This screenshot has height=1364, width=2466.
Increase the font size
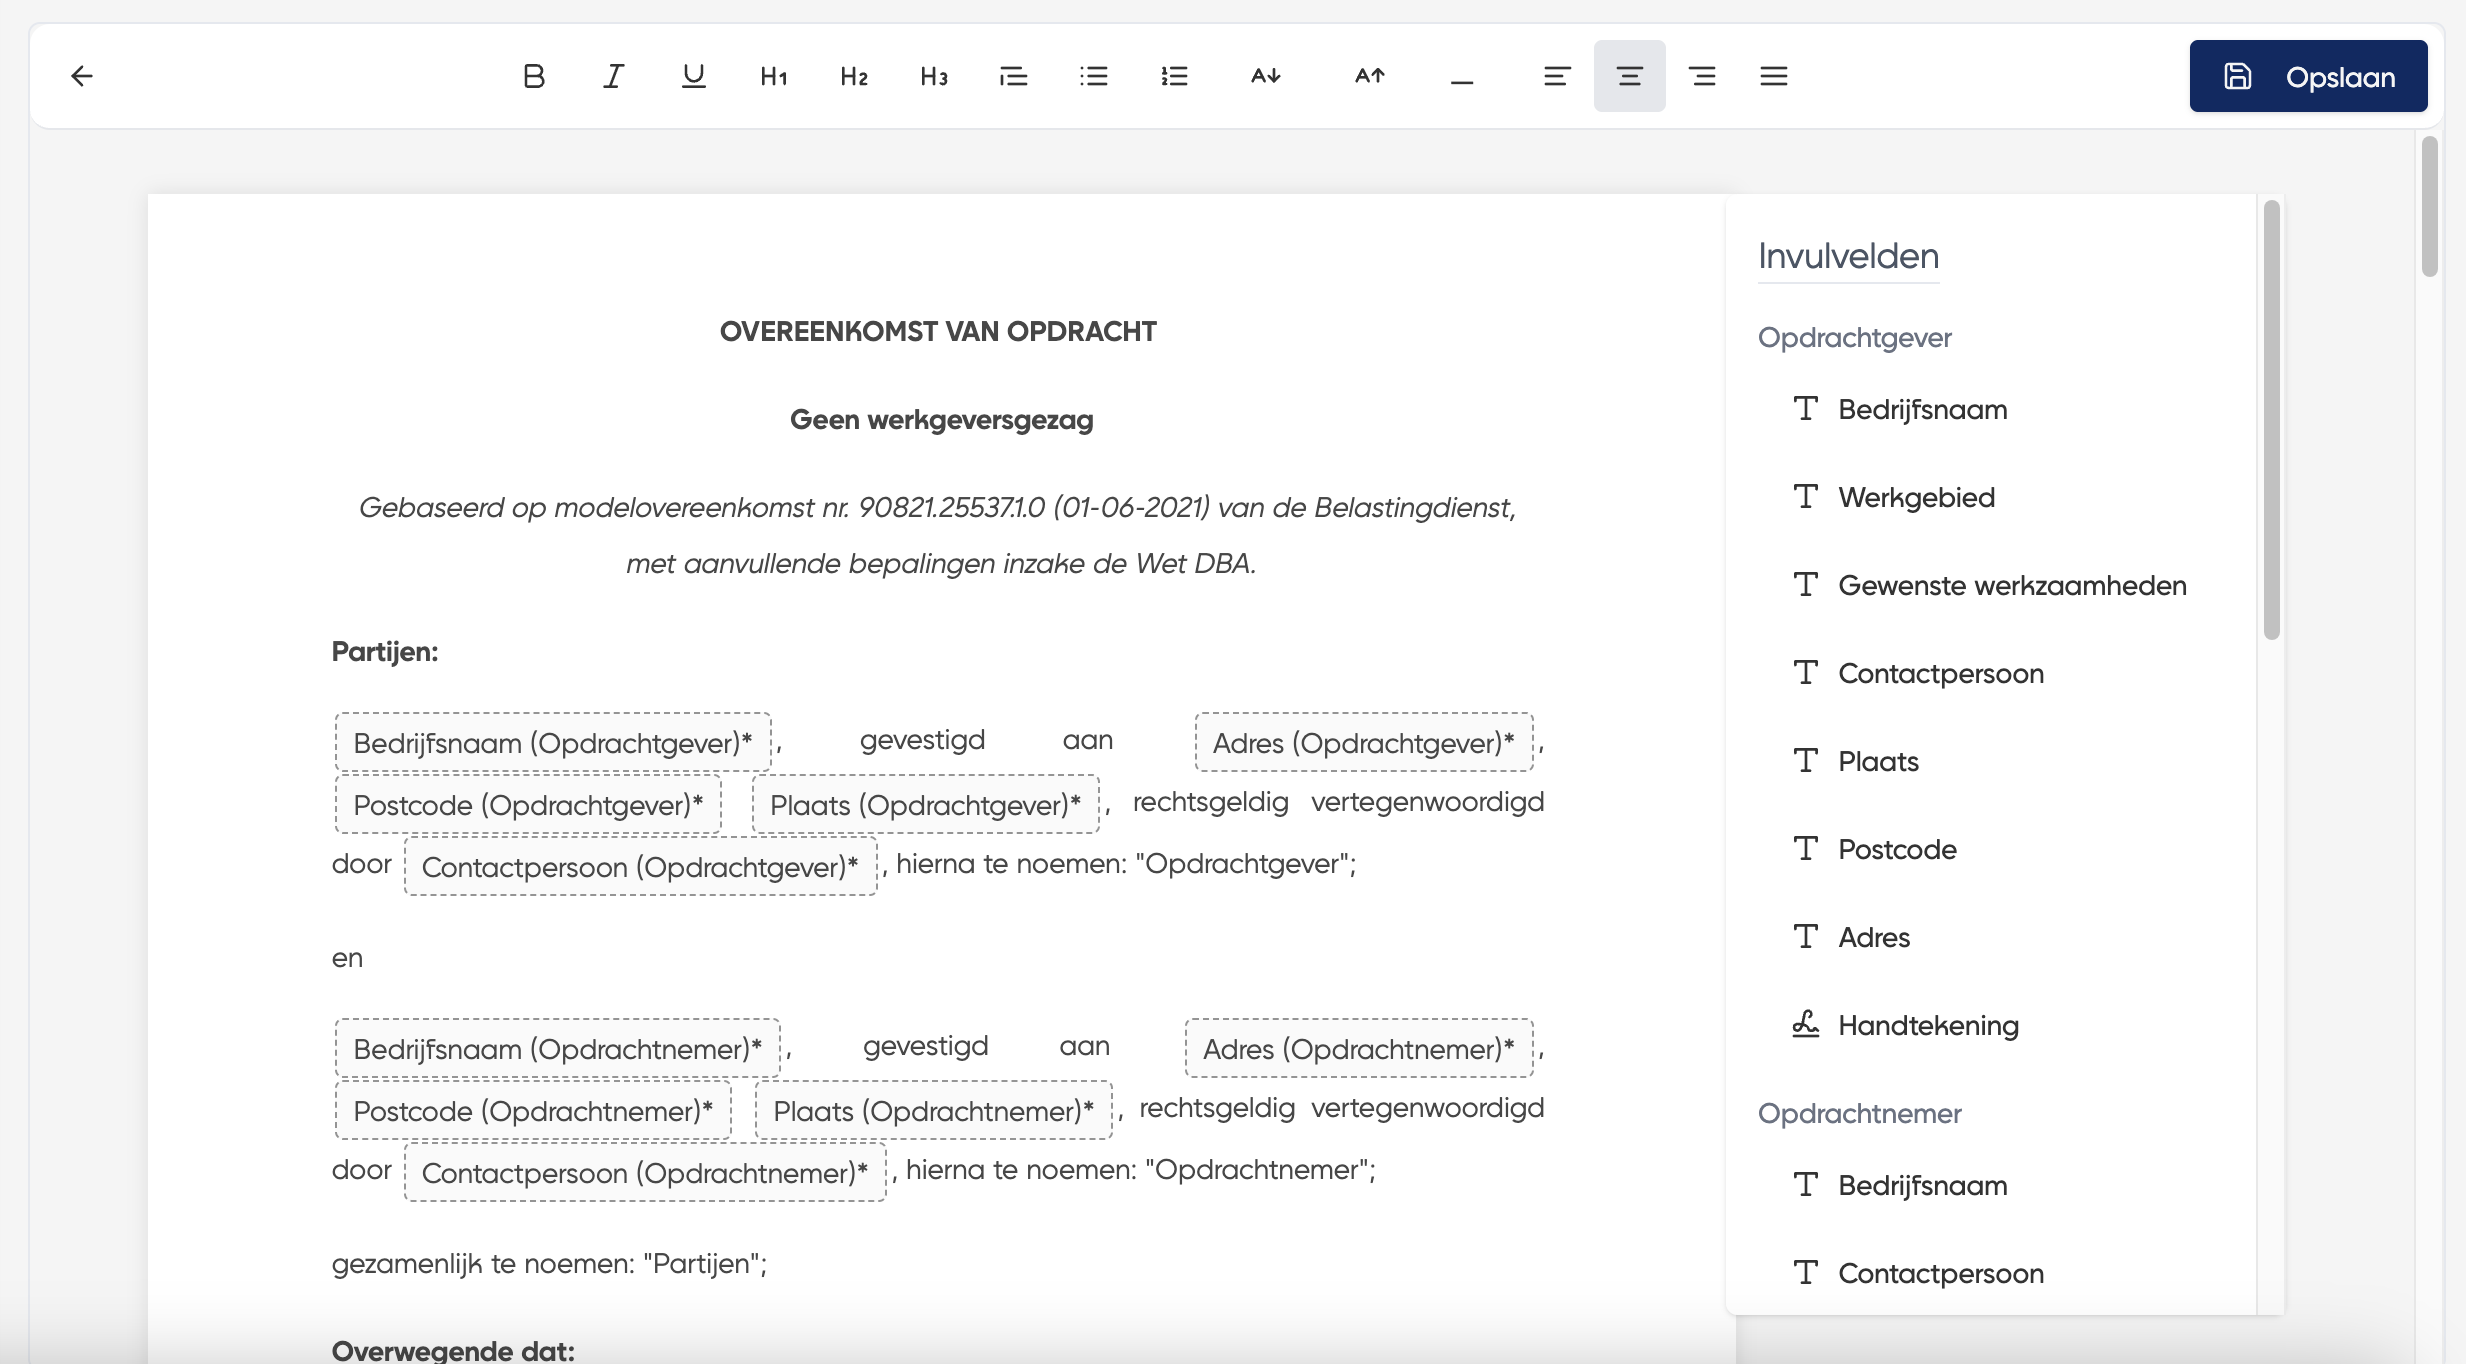(1370, 76)
